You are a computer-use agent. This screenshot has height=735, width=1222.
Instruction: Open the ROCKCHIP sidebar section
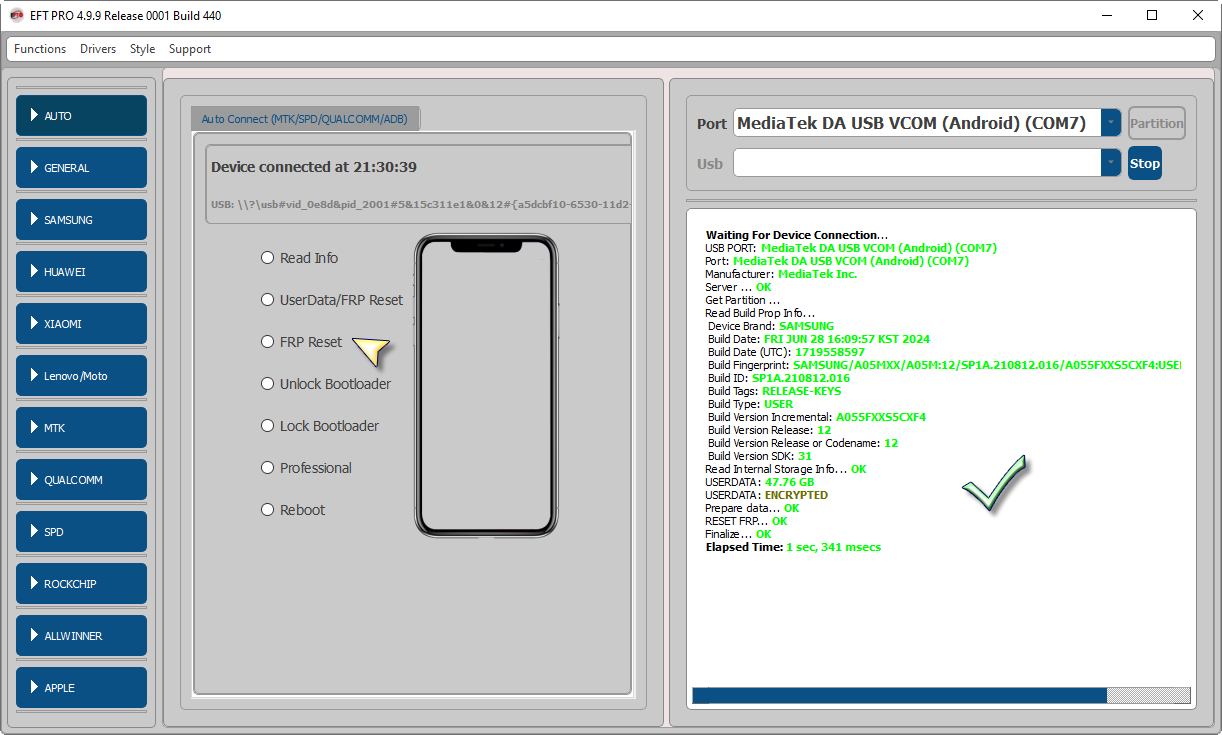click(81, 584)
